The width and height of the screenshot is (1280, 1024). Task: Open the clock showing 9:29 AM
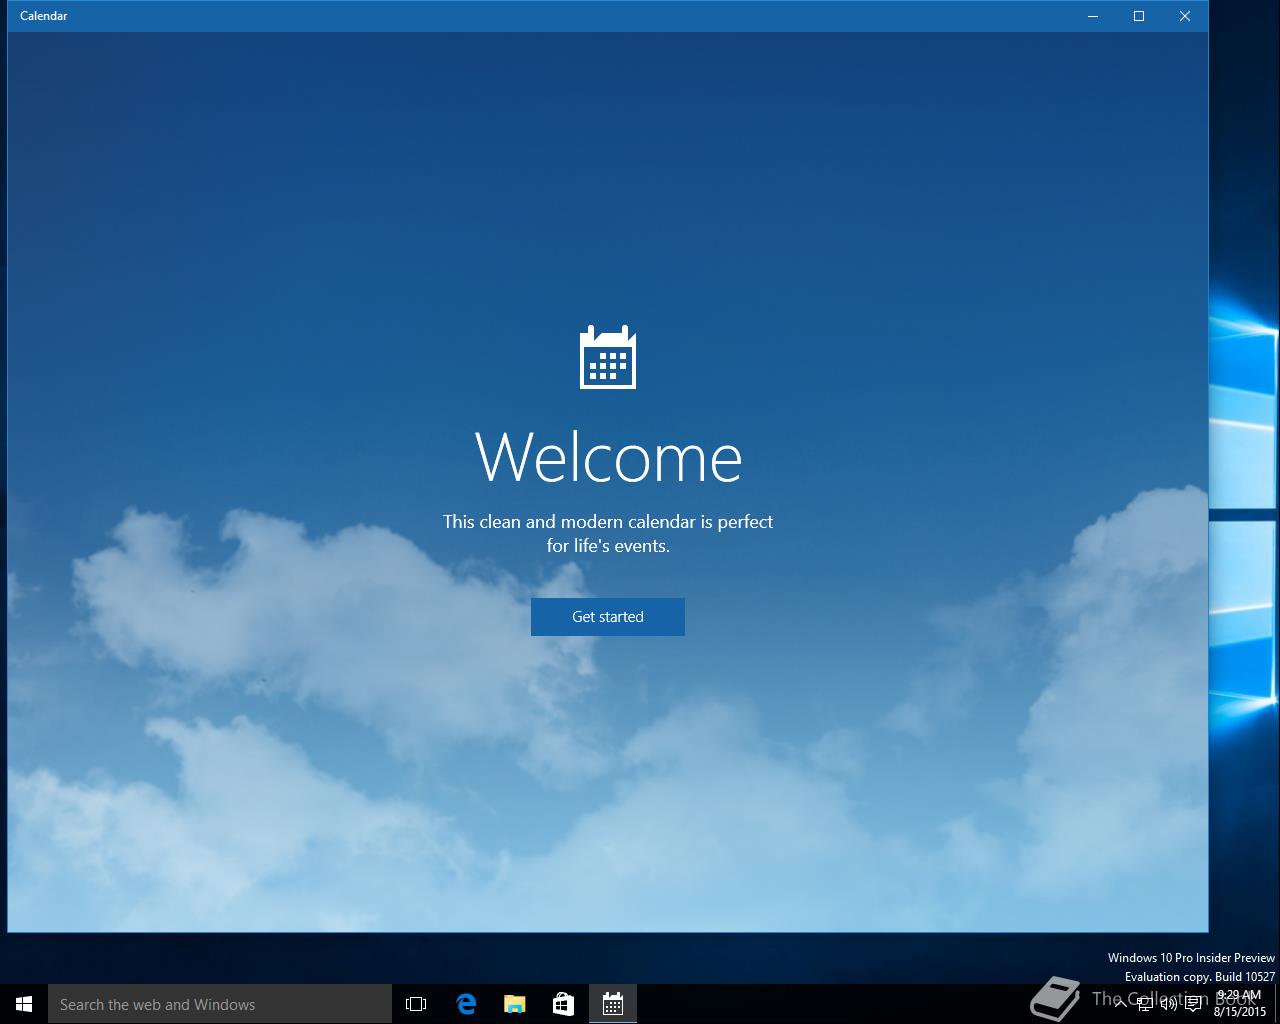[x=1240, y=1004]
